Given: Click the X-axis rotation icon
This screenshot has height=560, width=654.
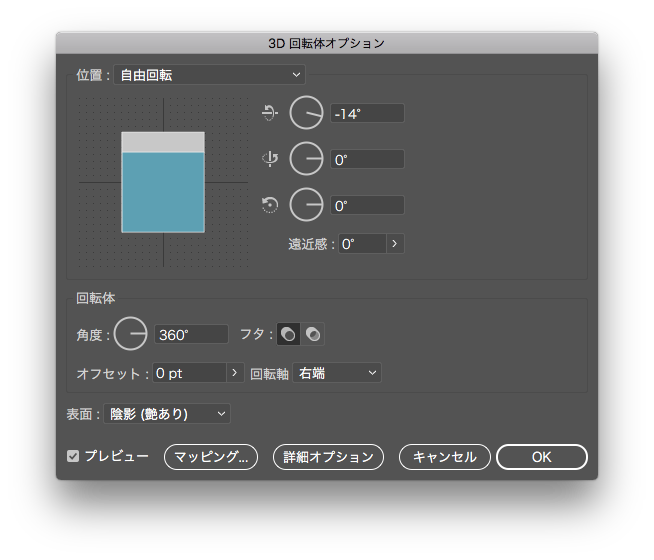Looking at the screenshot, I should [269, 113].
